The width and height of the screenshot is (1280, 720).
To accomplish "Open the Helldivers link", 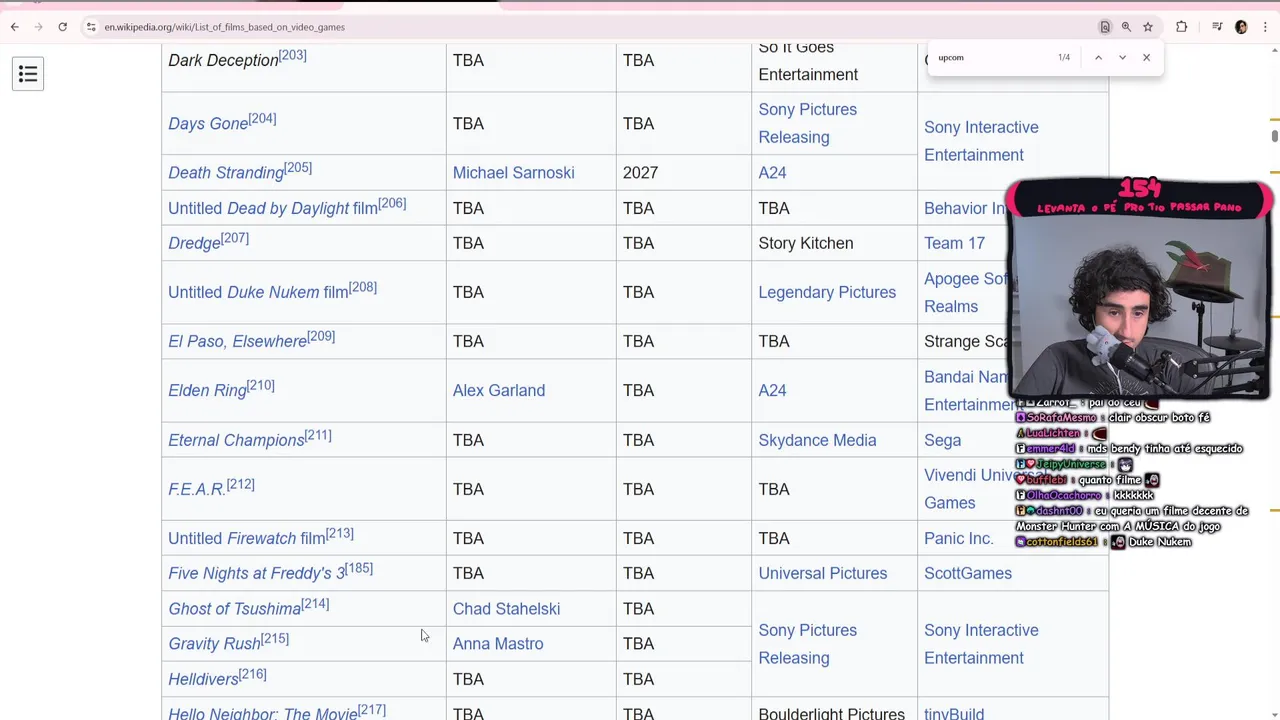I will pyautogui.click(x=203, y=680).
